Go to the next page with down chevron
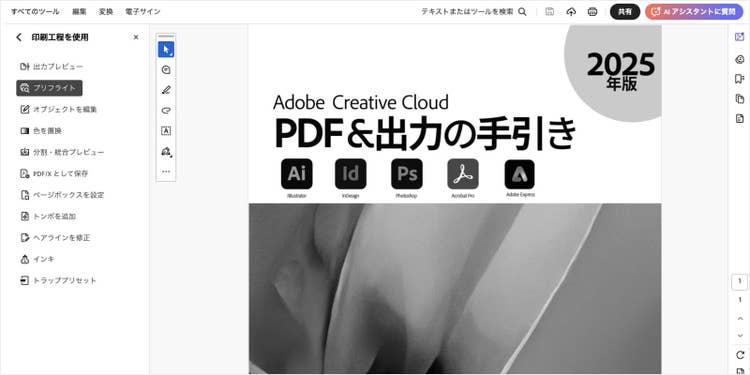Screen dimensions: 750x375 [740, 336]
